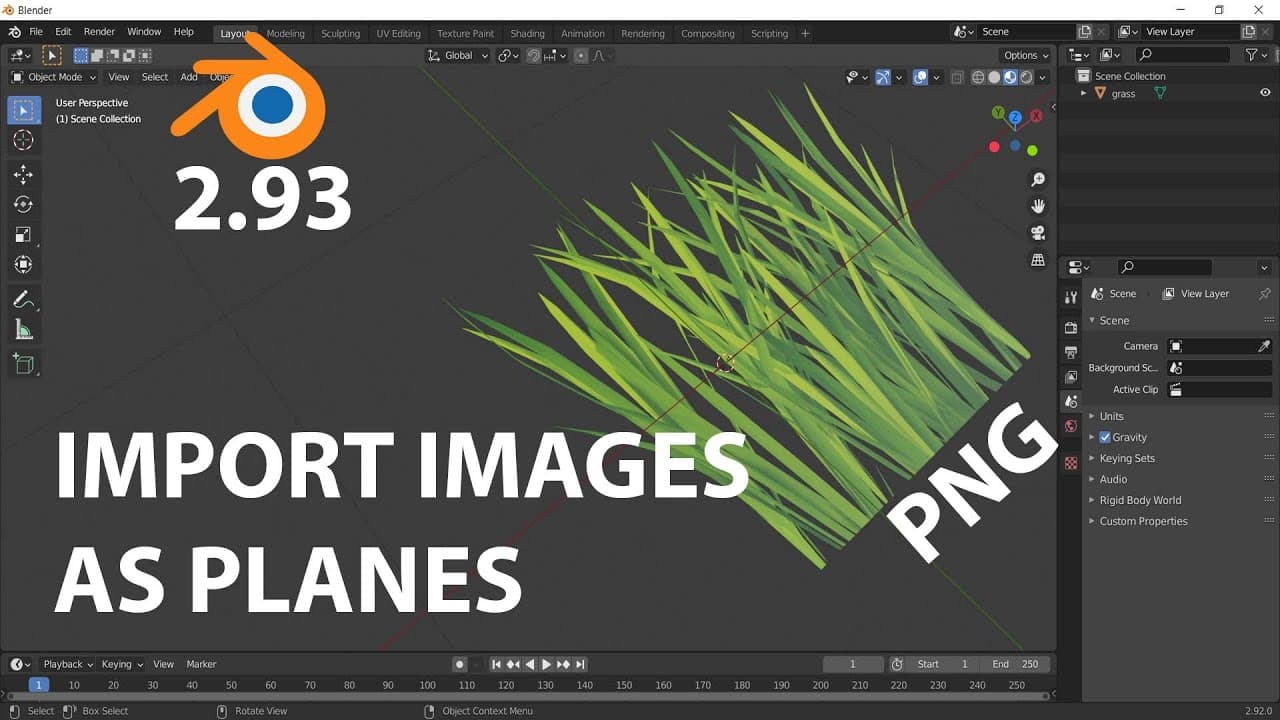Add a new workspace tab
Image resolution: width=1280 pixels, height=720 pixels.
click(805, 33)
